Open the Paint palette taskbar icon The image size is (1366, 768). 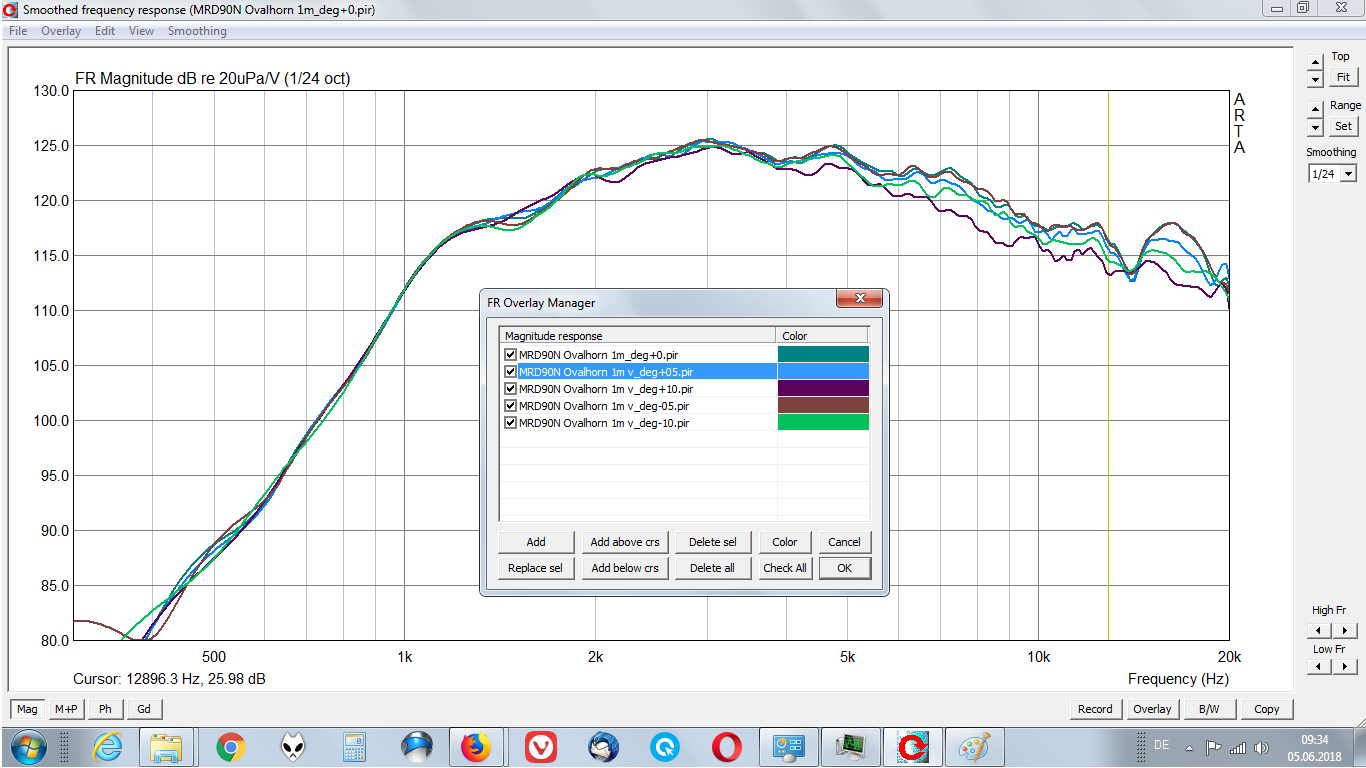[974, 747]
